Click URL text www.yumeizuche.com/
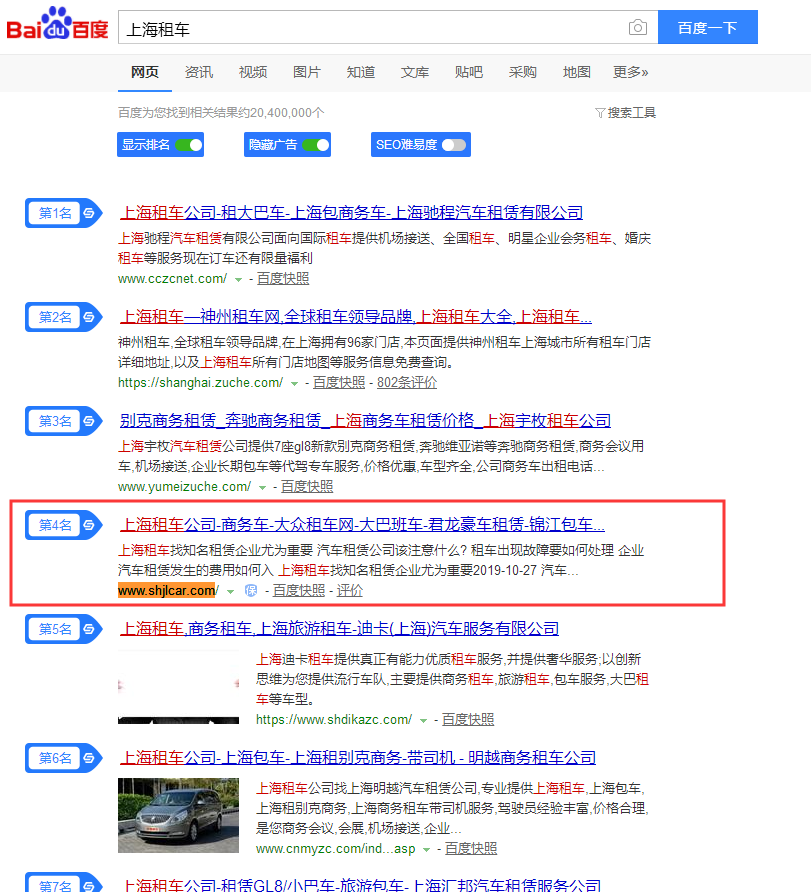 point(184,487)
